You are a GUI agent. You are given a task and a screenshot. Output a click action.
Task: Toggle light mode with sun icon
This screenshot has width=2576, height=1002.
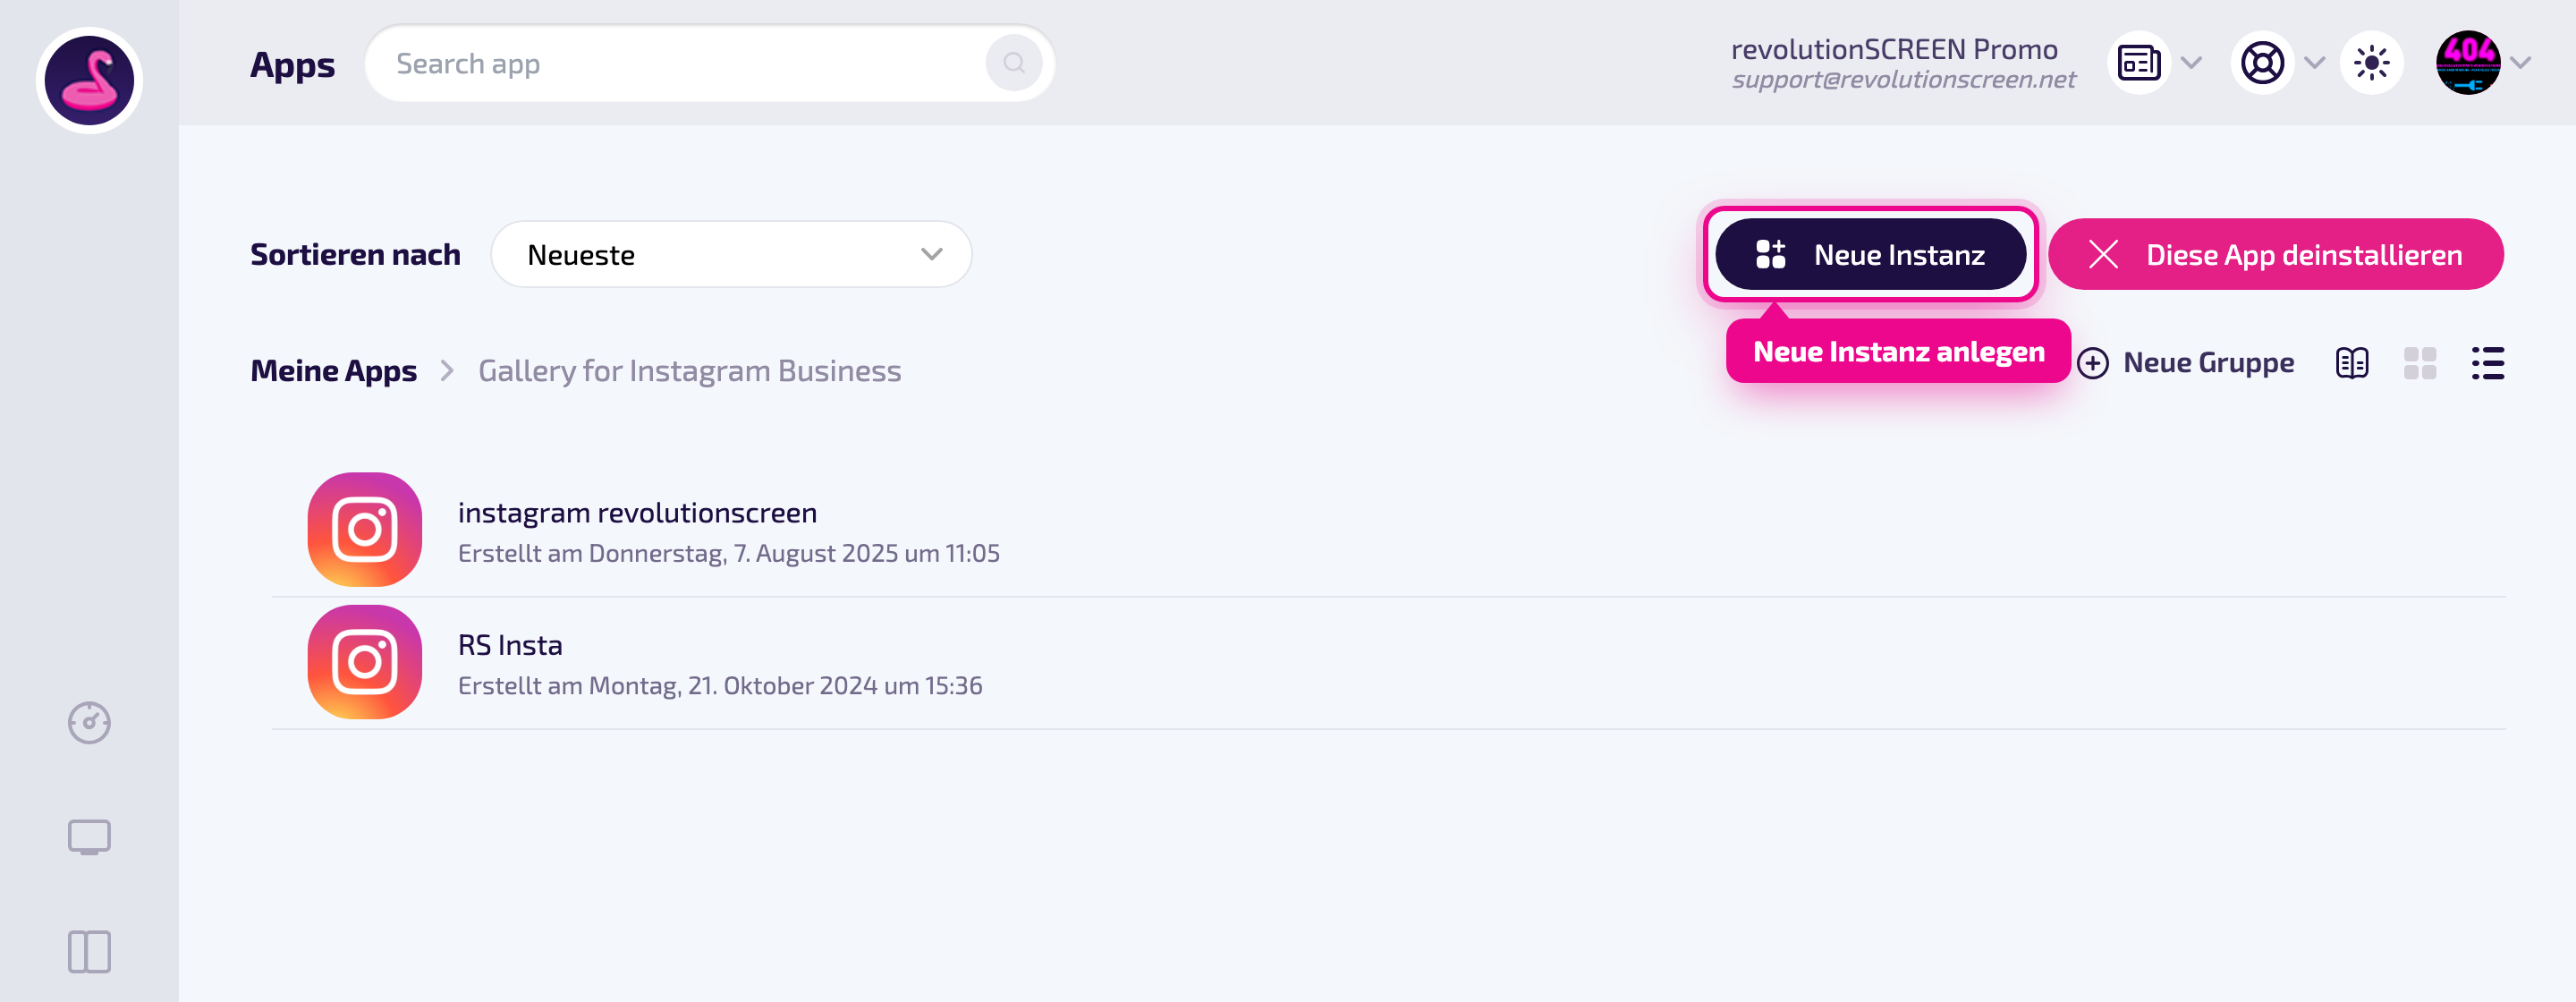[x=2371, y=63]
